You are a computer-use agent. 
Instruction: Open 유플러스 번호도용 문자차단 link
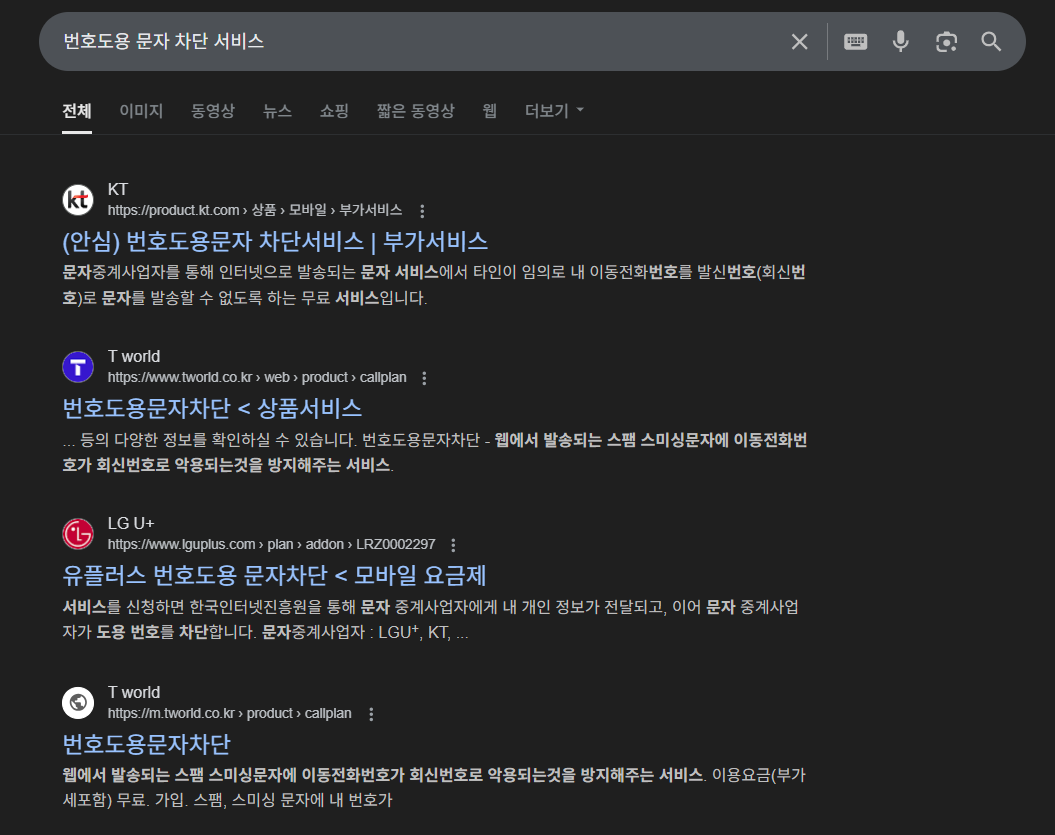coord(274,575)
